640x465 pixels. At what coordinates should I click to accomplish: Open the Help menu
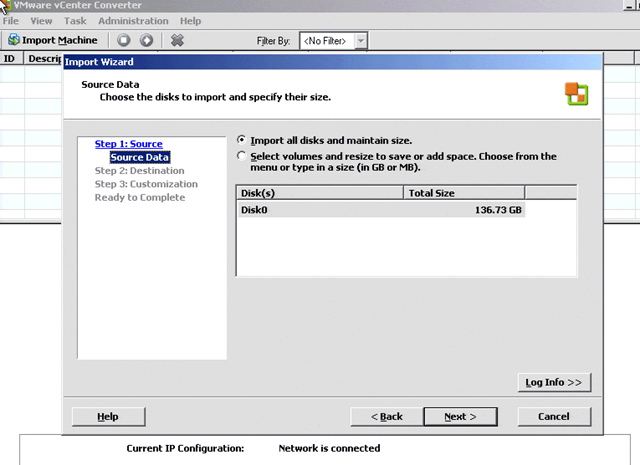[191, 21]
